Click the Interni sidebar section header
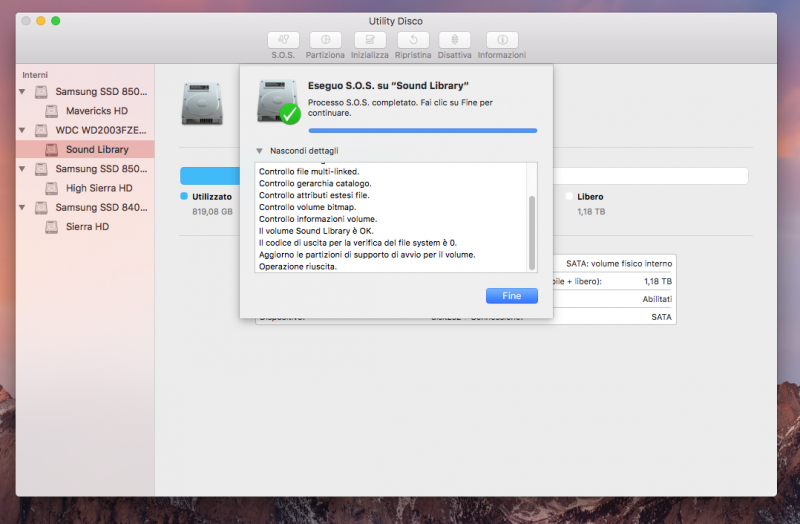800x524 pixels. pos(35,75)
